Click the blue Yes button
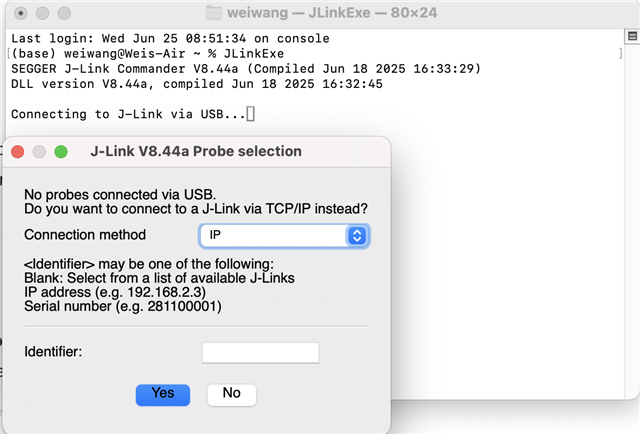Screen dimensions: 640x434 tap(163, 394)
